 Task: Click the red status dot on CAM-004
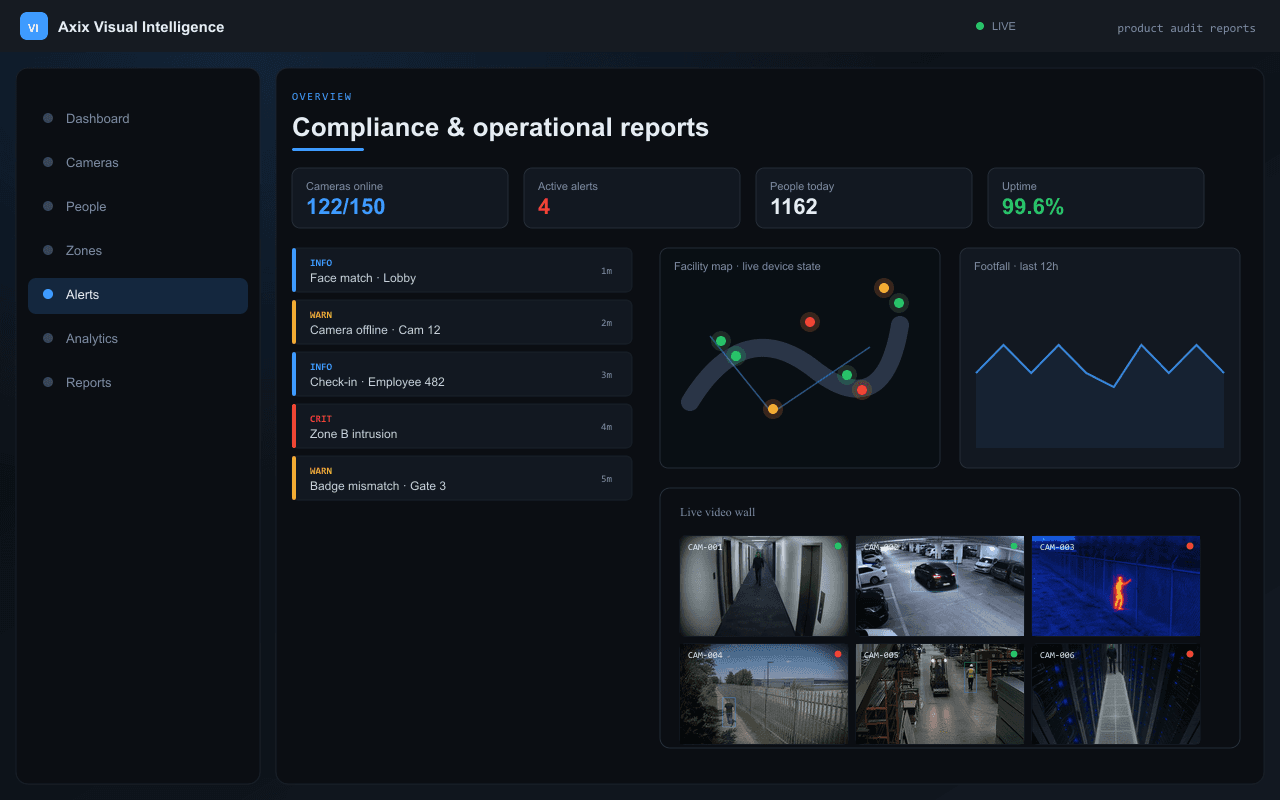838,654
